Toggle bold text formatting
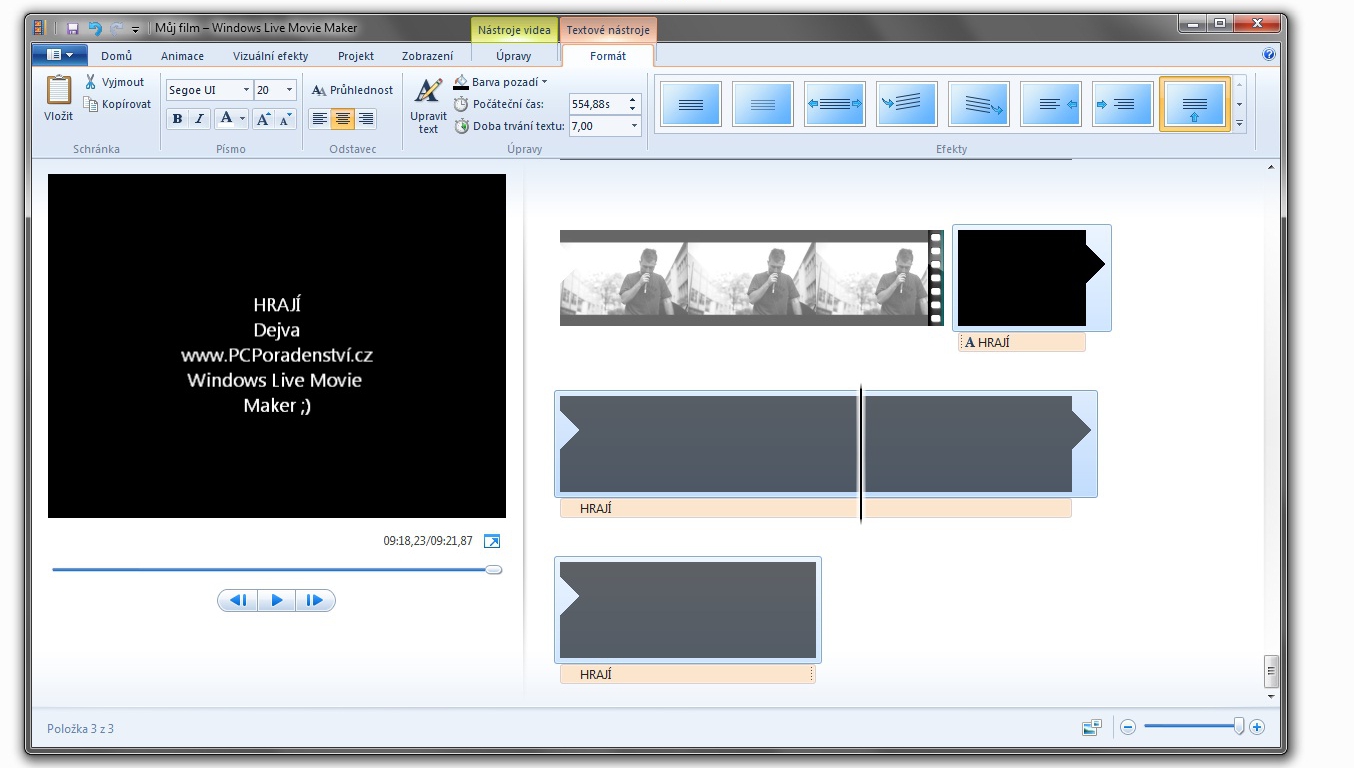This screenshot has height=768, width=1354. tap(177, 119)
